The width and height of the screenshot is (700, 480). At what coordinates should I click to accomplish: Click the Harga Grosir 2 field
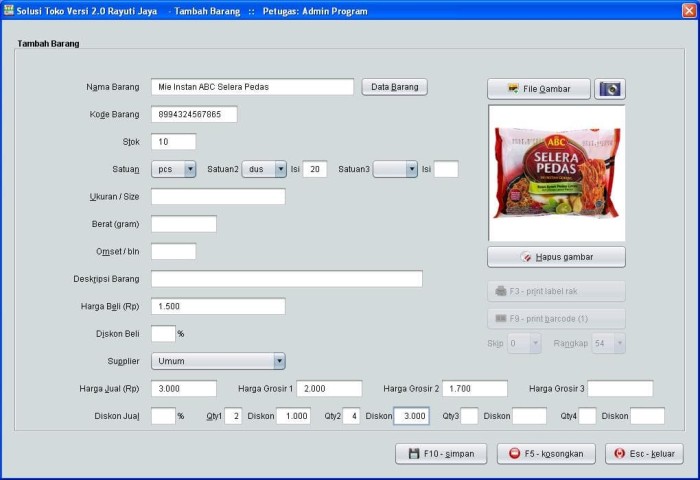[x=475, y=388]
